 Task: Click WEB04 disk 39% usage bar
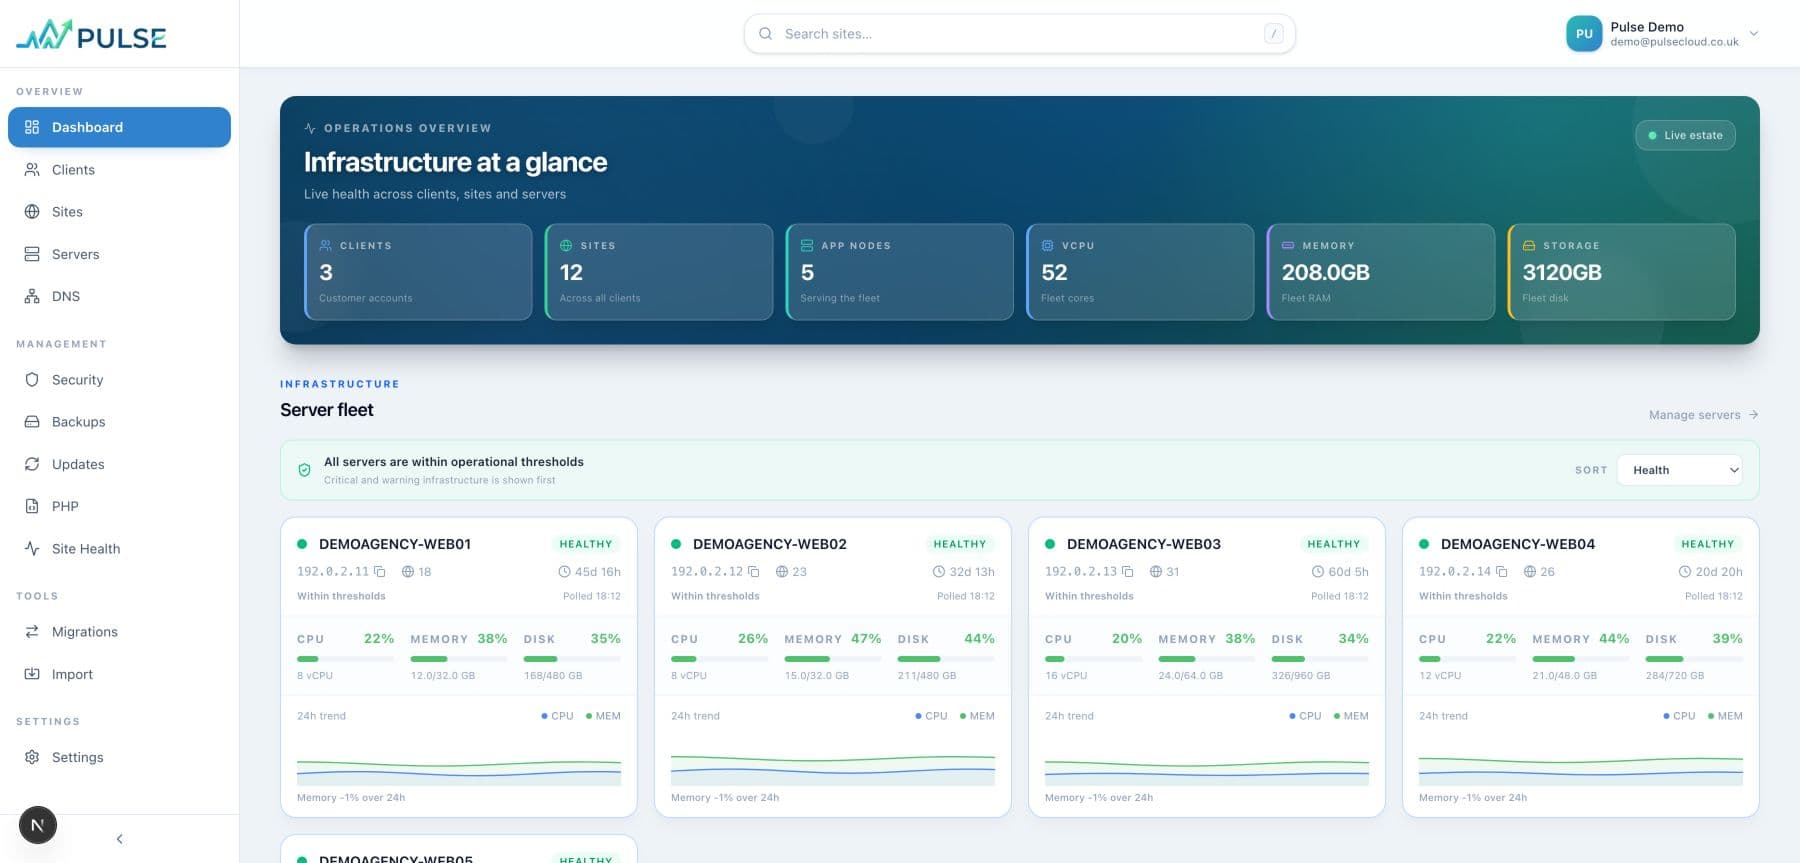tap(1693, 659)
